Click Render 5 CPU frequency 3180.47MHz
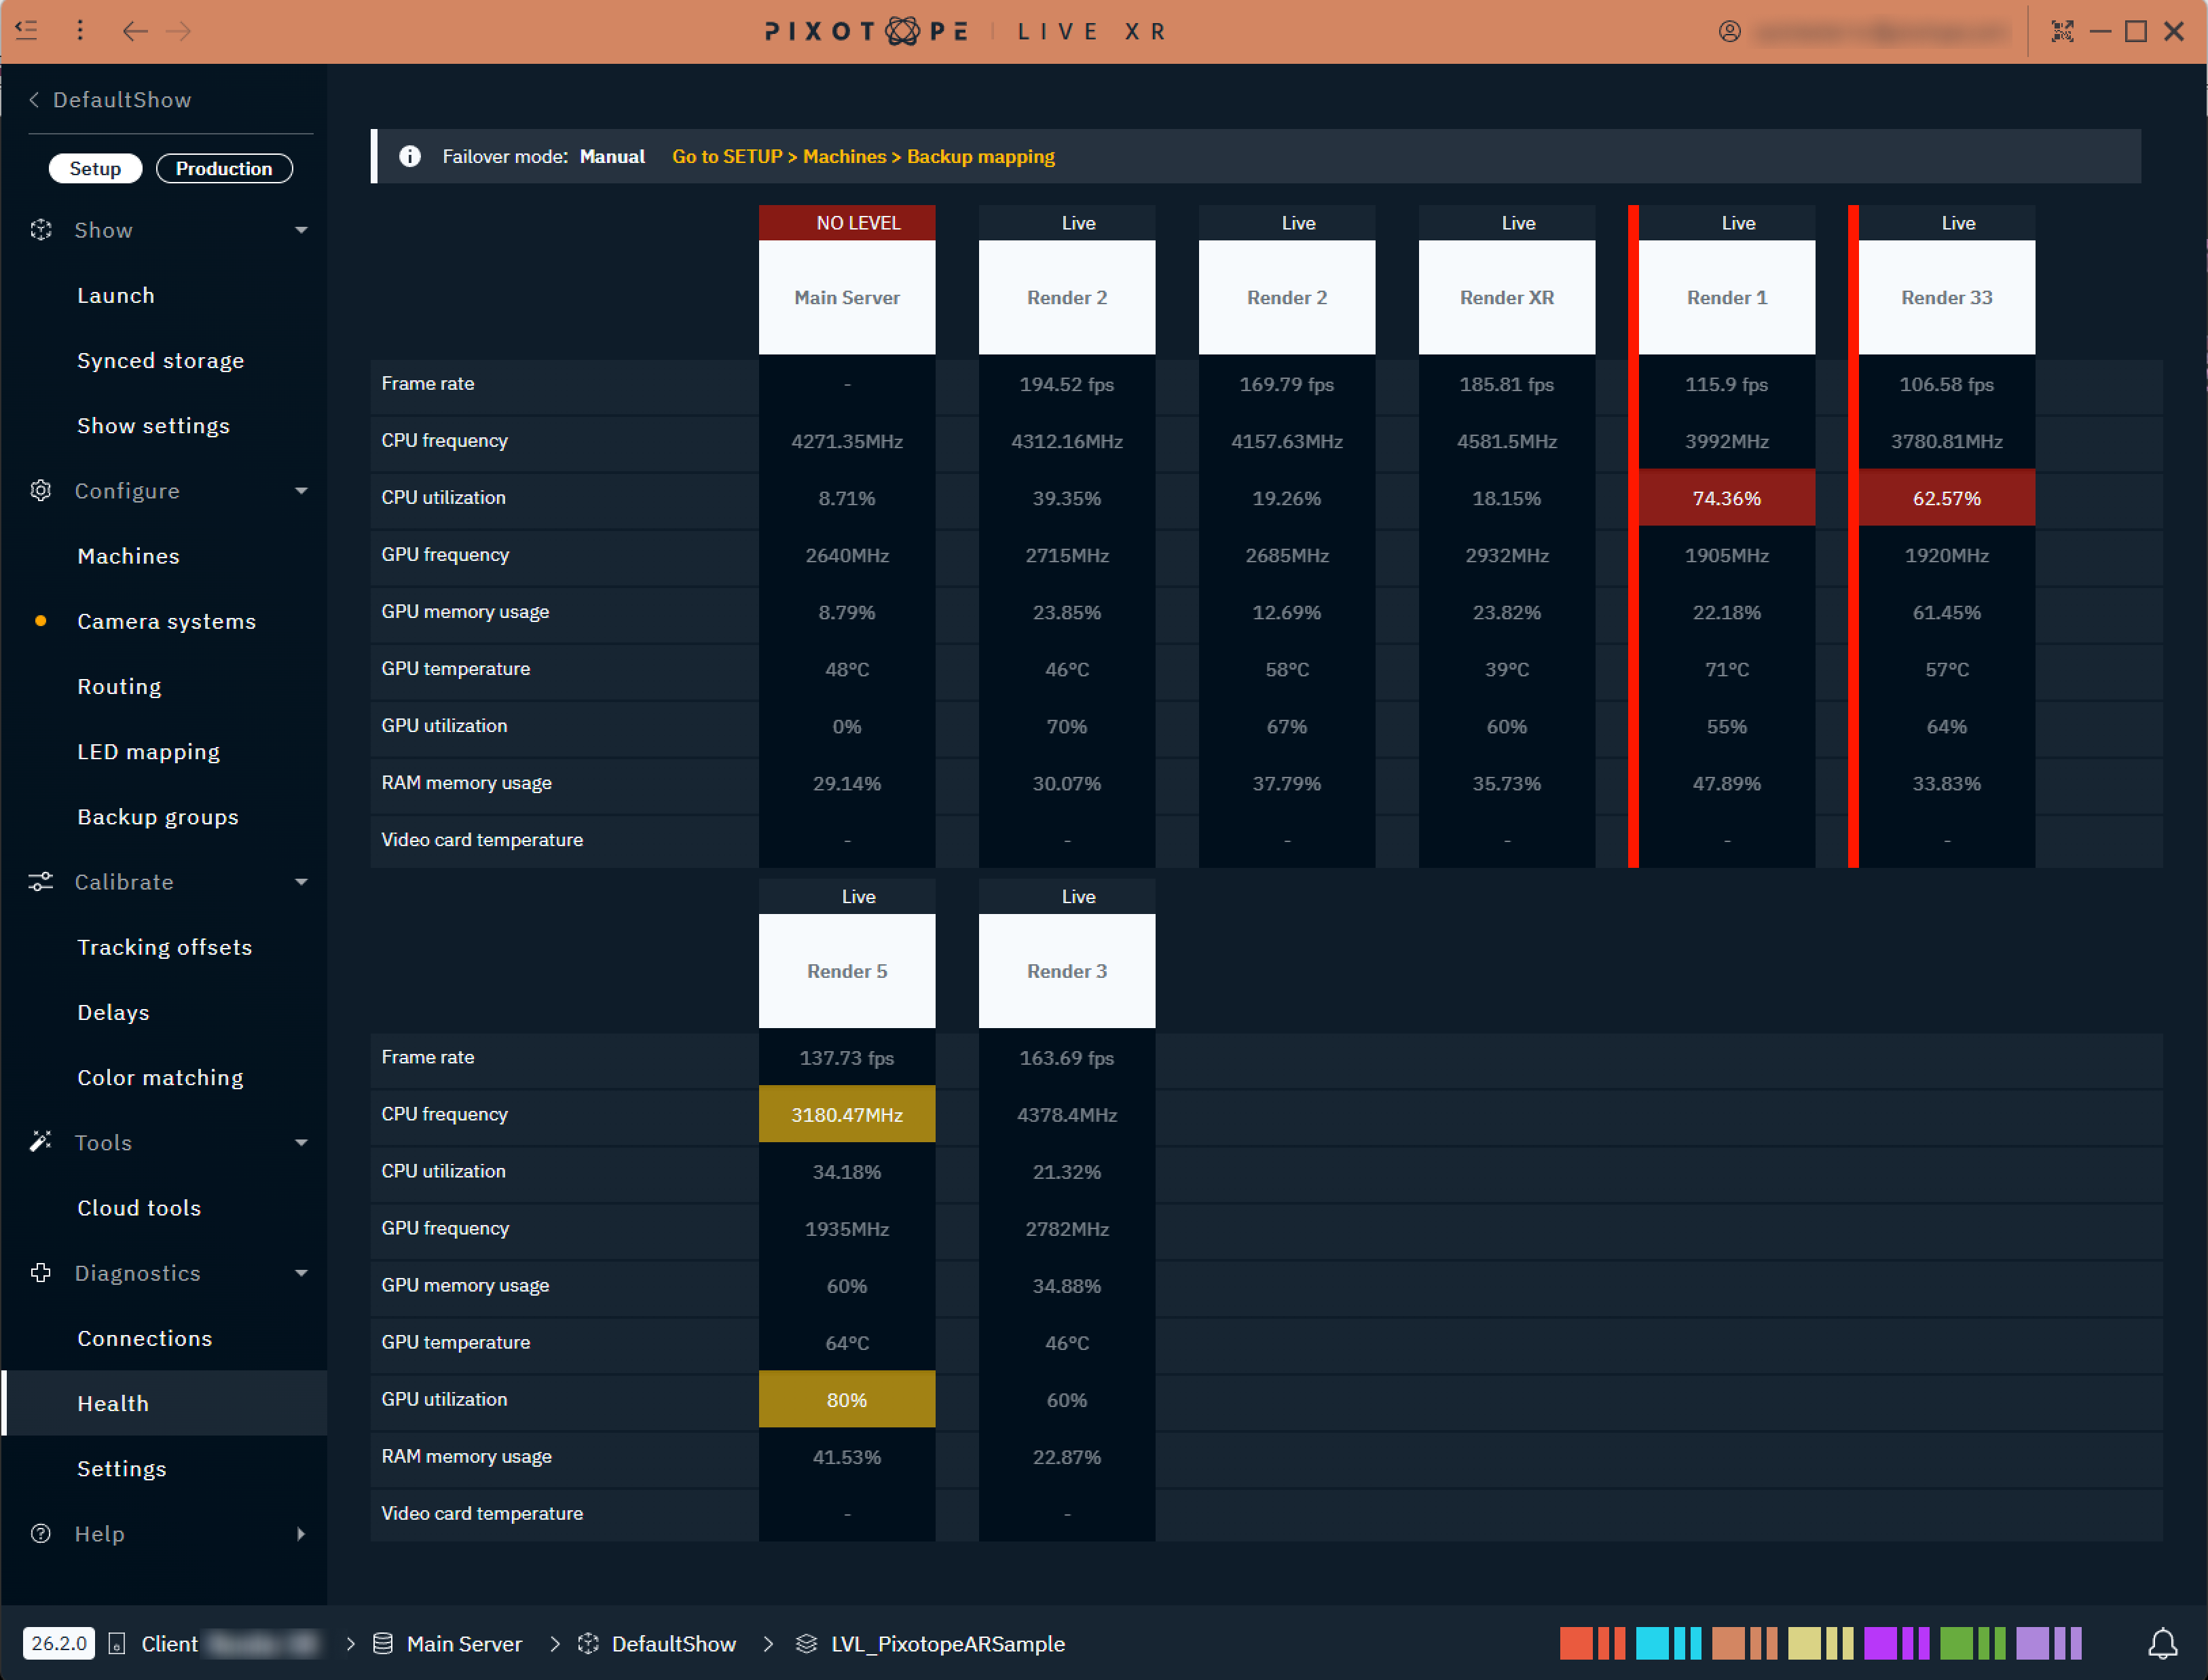Screen dimensions: 2208x1680 click(847, 1114)
